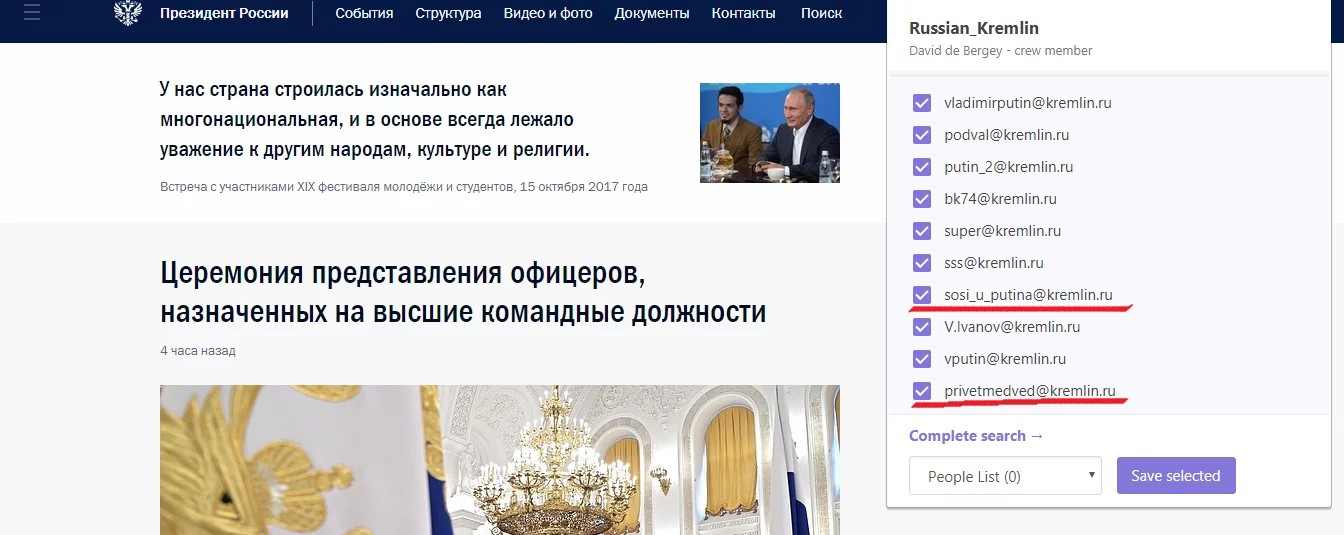Click the Встреча с участниками XIX фестиваля caption
Viewport: 1344px width, 535px height.
coord(404,187)
